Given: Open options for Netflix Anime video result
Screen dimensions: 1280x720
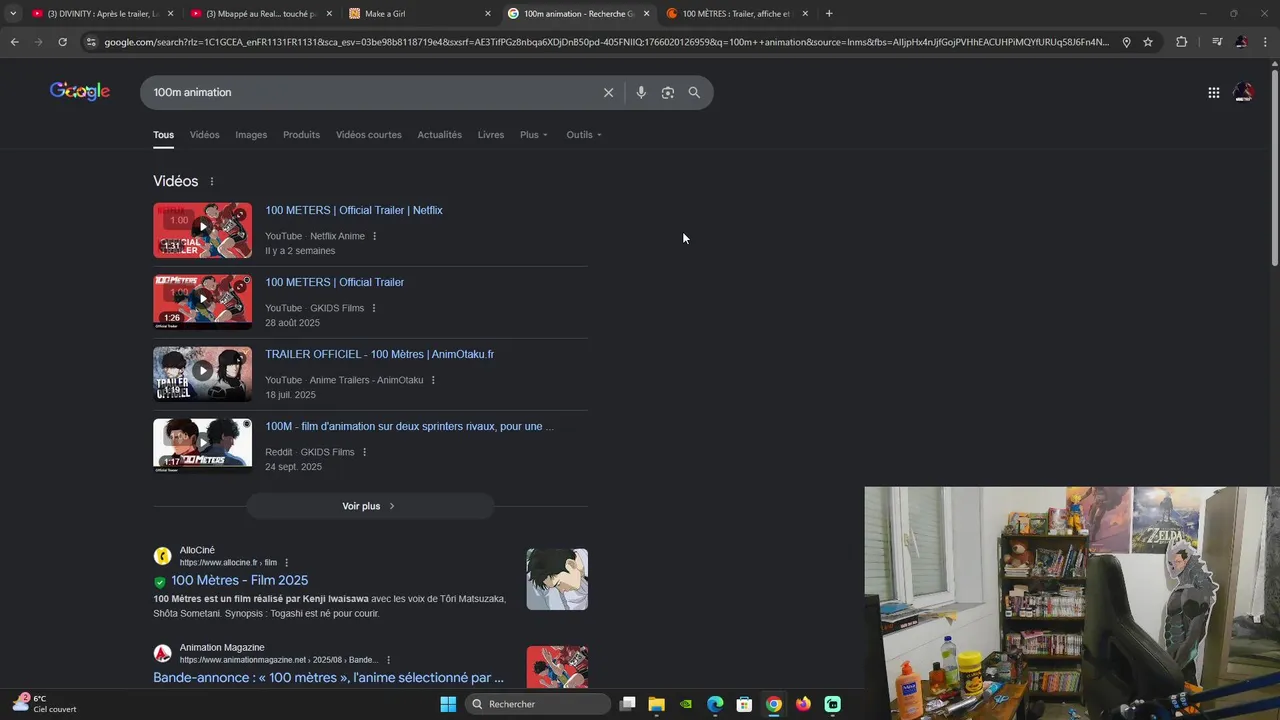Looking at the screenshot, I should (375, 236).
